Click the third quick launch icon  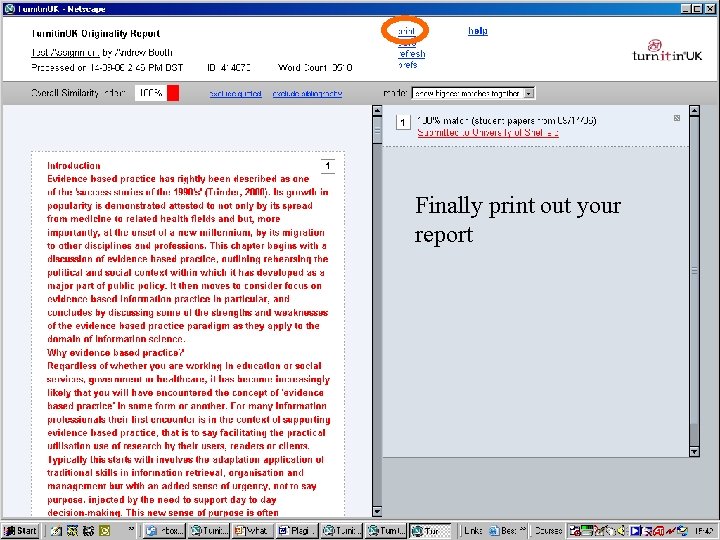[88, 531]
